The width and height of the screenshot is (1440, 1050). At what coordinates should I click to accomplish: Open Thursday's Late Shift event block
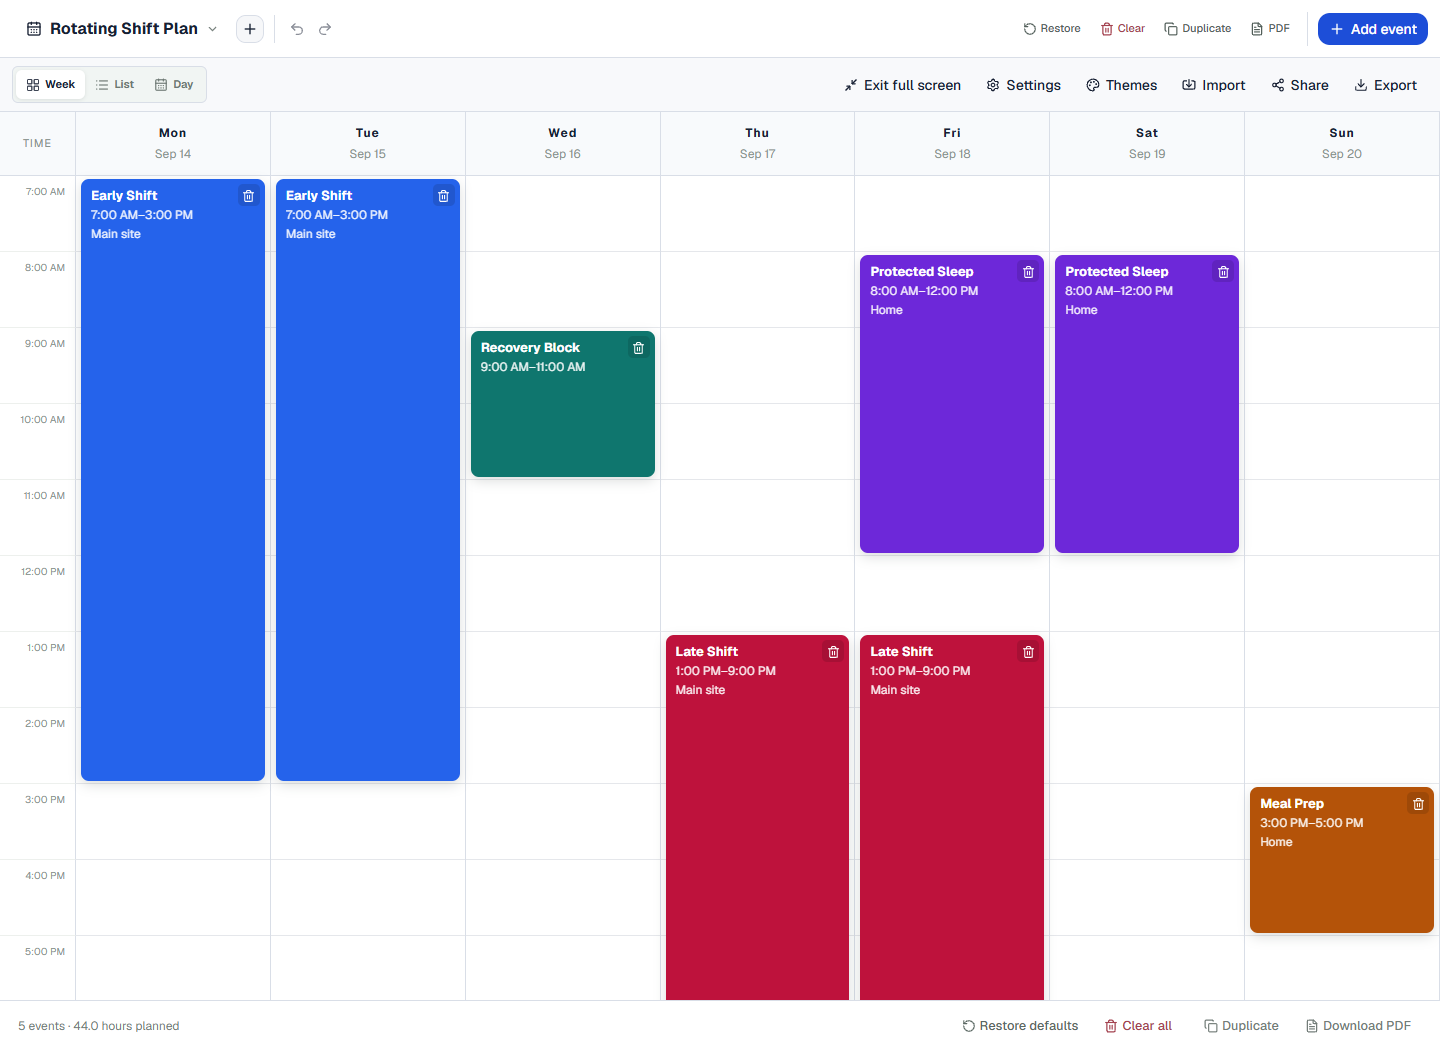coord(757,818)
